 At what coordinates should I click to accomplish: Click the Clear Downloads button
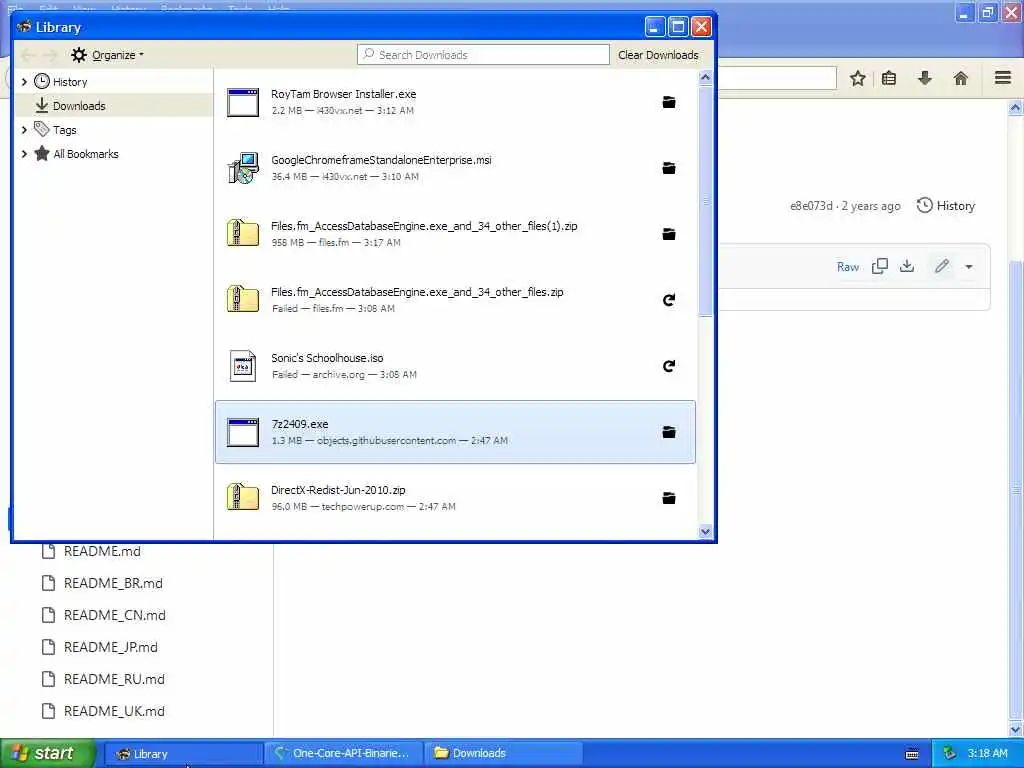tap(658, 55)
